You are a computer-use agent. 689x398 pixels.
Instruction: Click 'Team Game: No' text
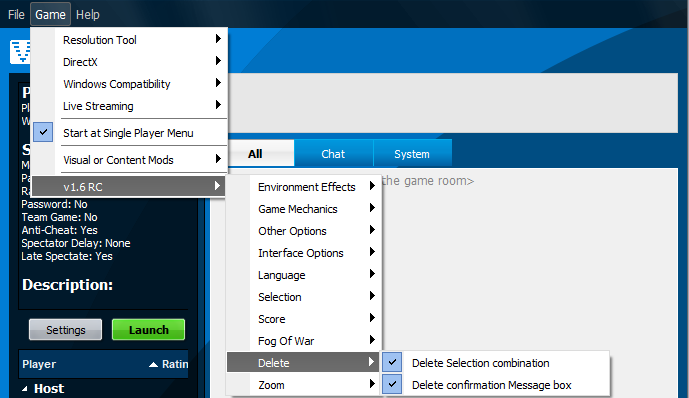pos(59,217)
